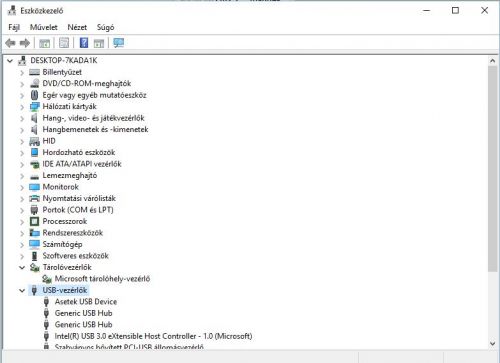This screenshot has height=363, width=500.
Task: Maximize the Eszközkezelő window
Action: click(455, 11)
